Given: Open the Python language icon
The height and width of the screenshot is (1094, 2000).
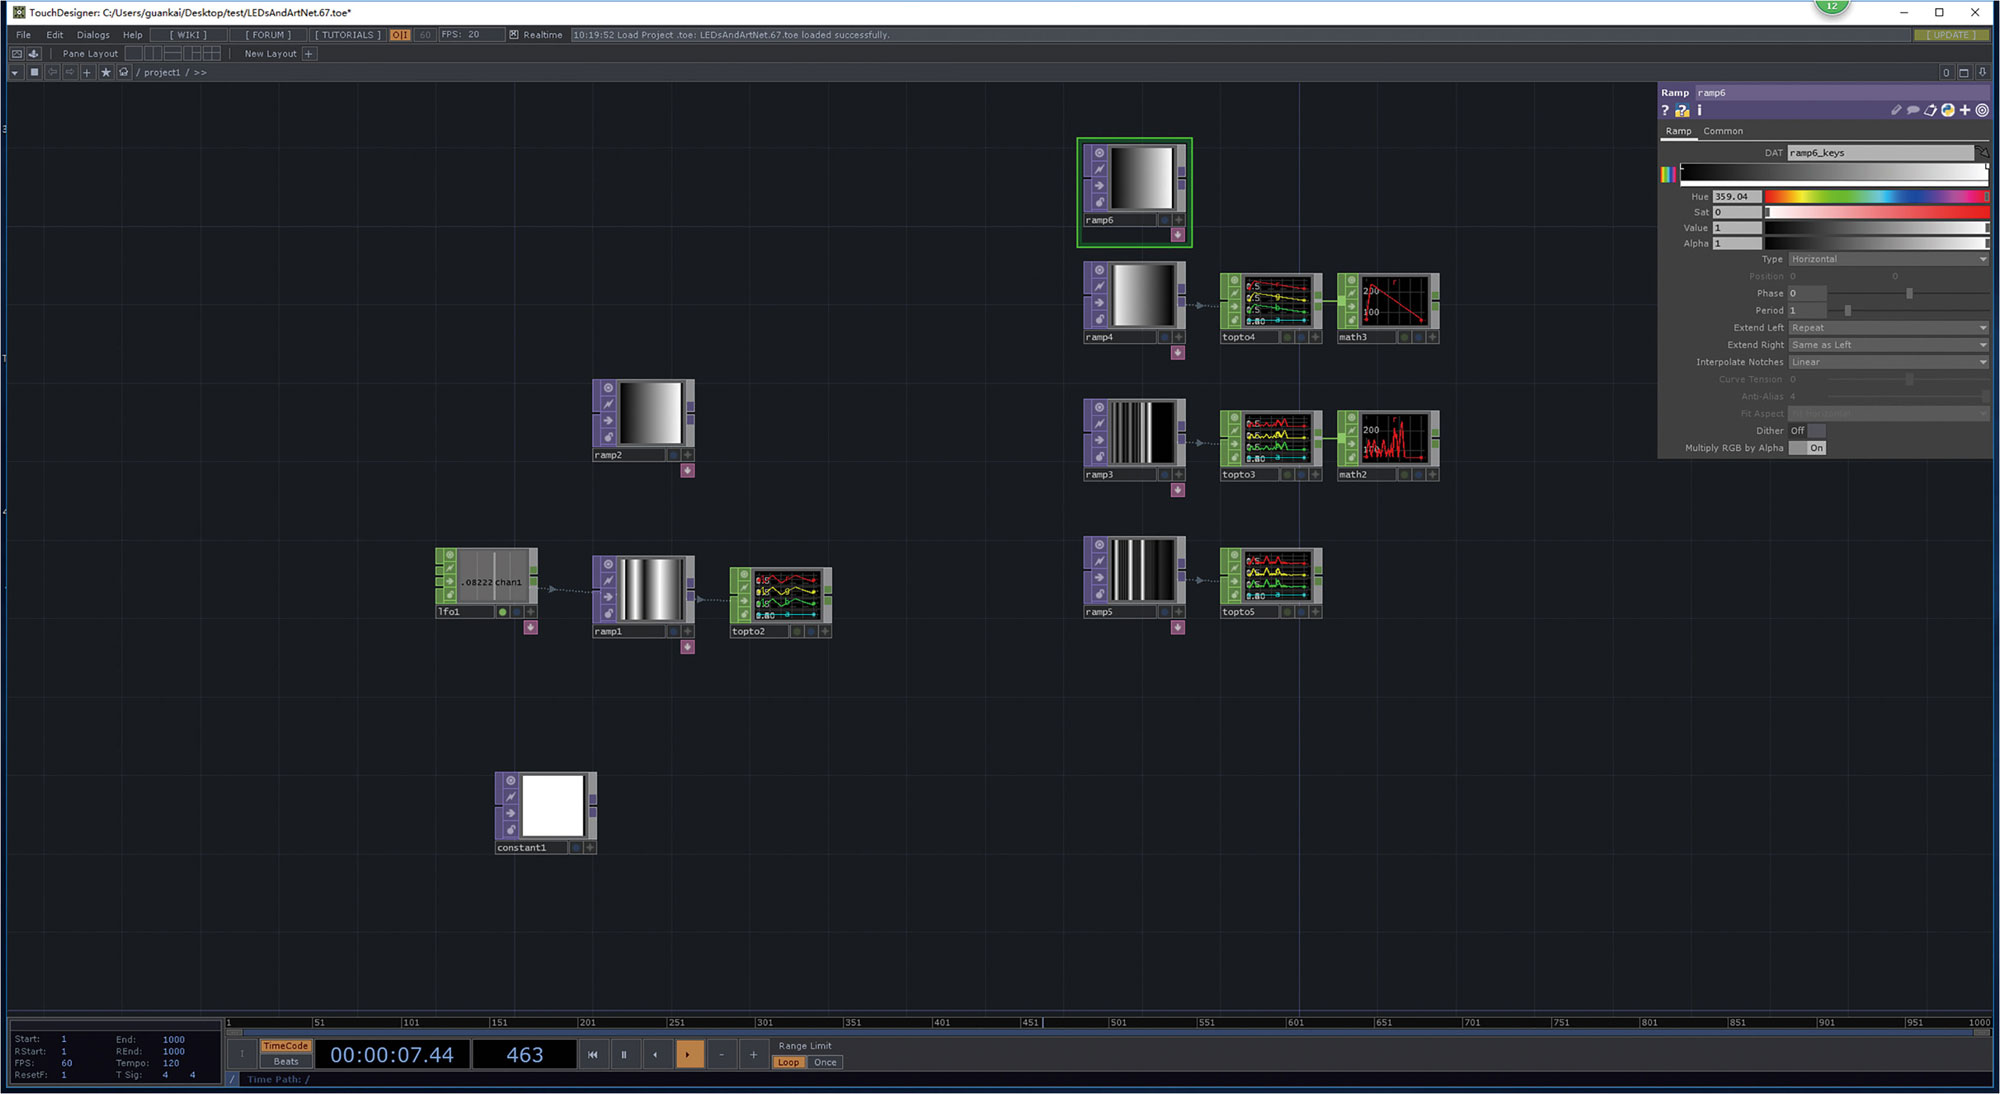Looking at the screenshot, I should (x=1948, y=111).
